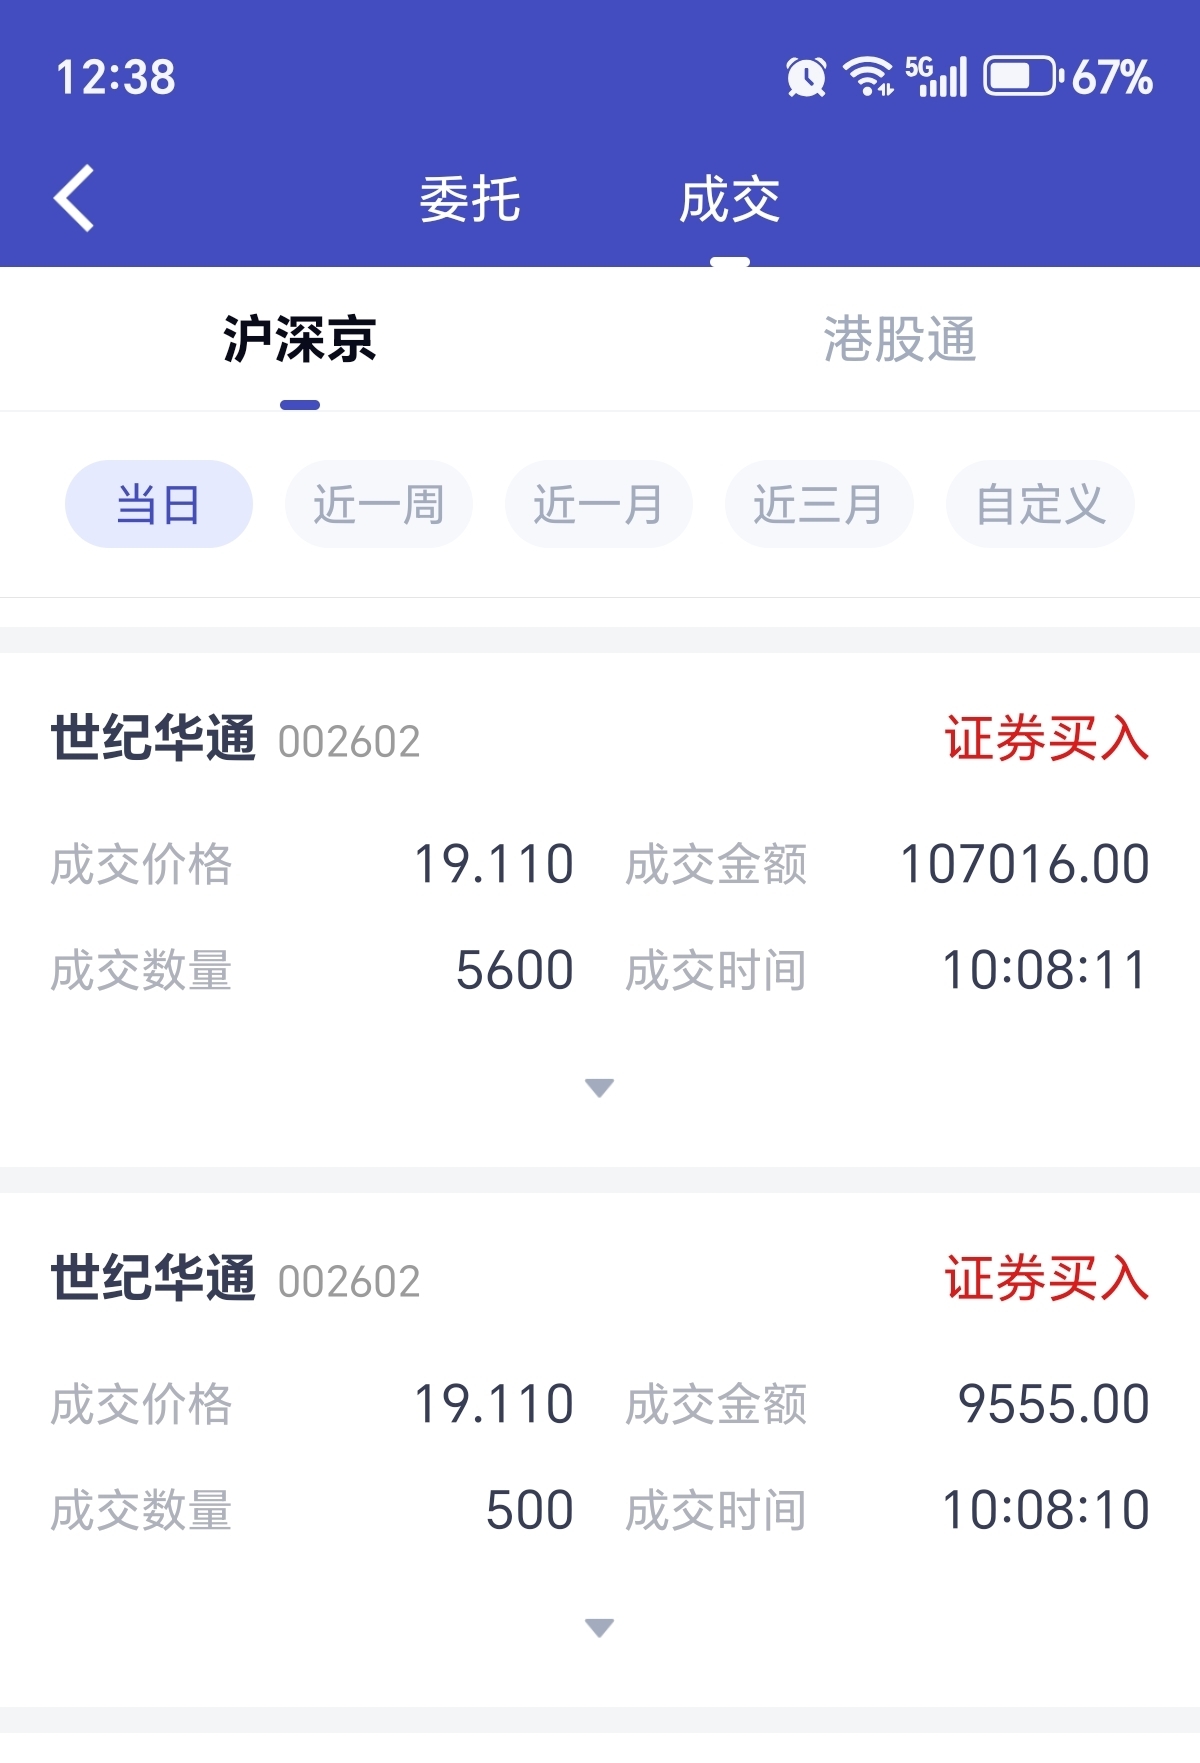
Task: Select the 沪深京 market tab
Action: [x=300, y=339]
